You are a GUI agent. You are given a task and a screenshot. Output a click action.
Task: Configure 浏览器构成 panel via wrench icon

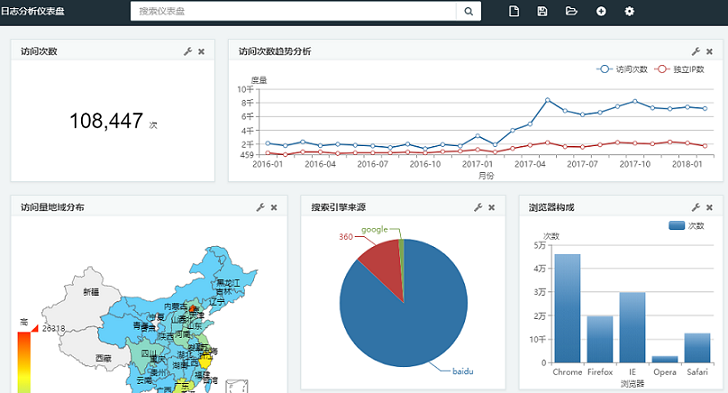(696, 208)
